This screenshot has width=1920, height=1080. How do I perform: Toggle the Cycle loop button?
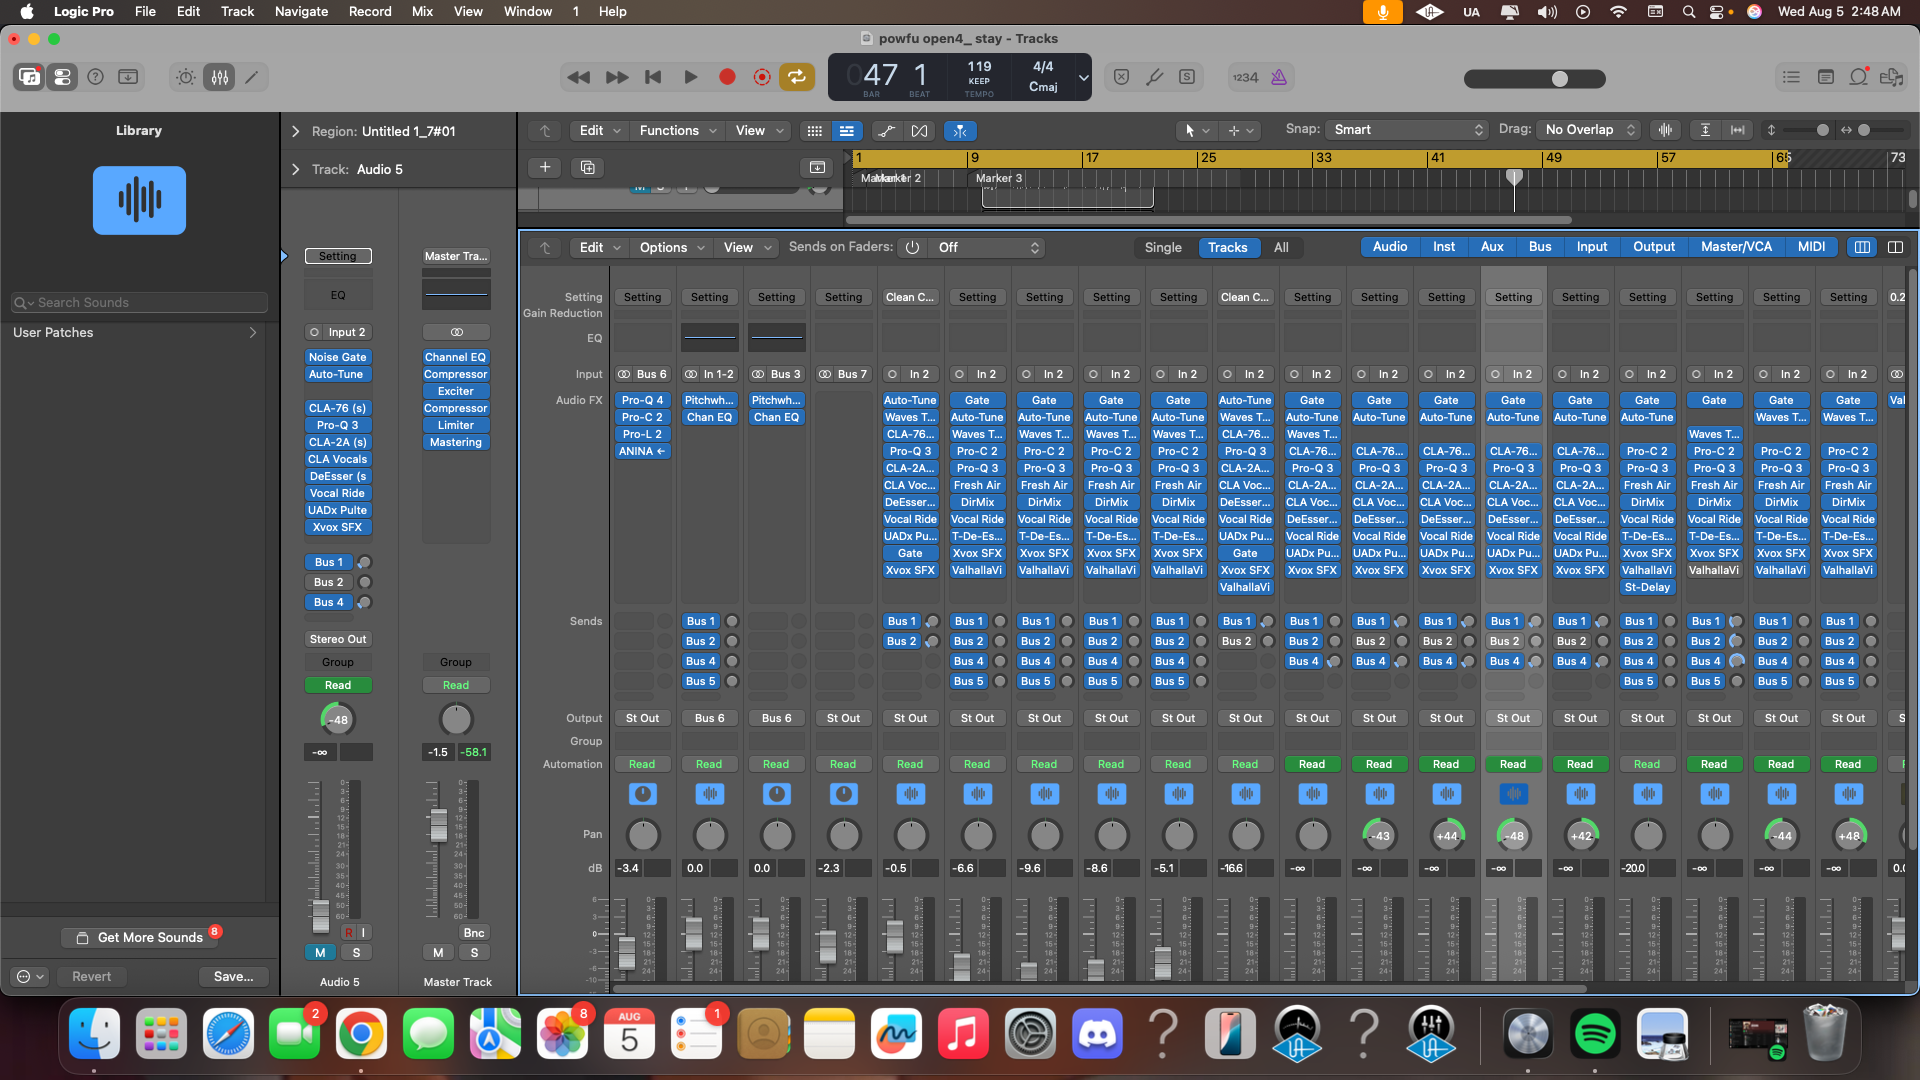point(797,77)
